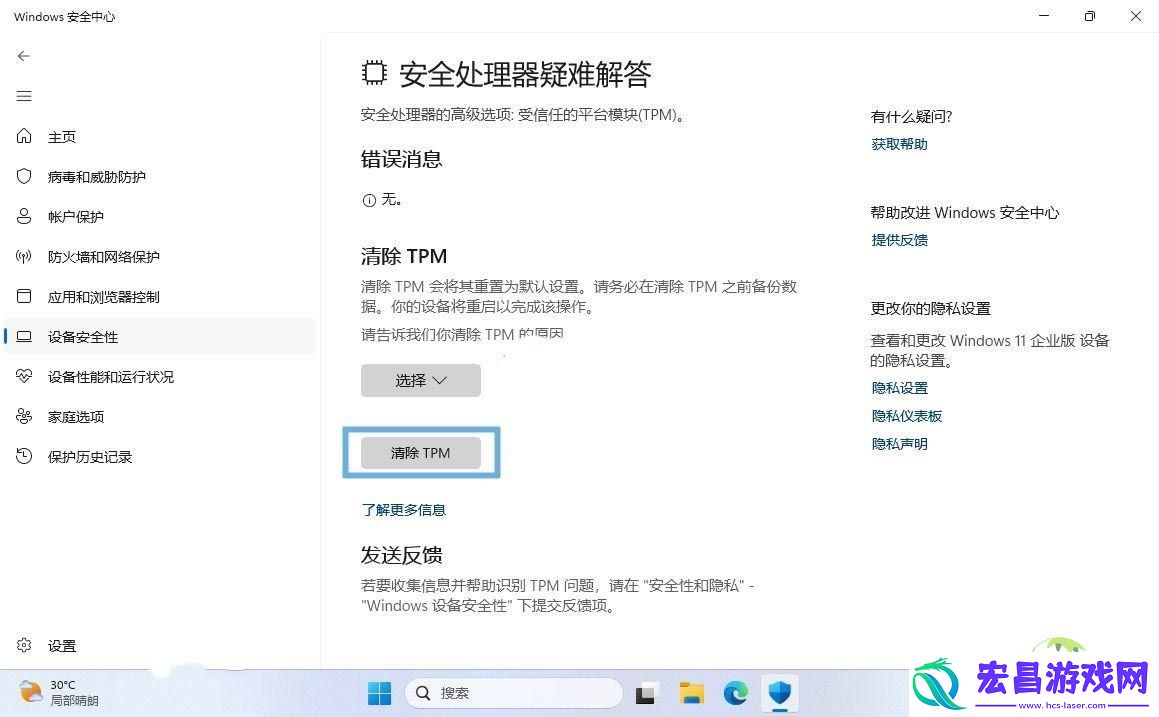1159x717 pixels.
Task: Click the 更改你的隐私设置 heading
Action: pyautogui.click(x=930, y=309)
